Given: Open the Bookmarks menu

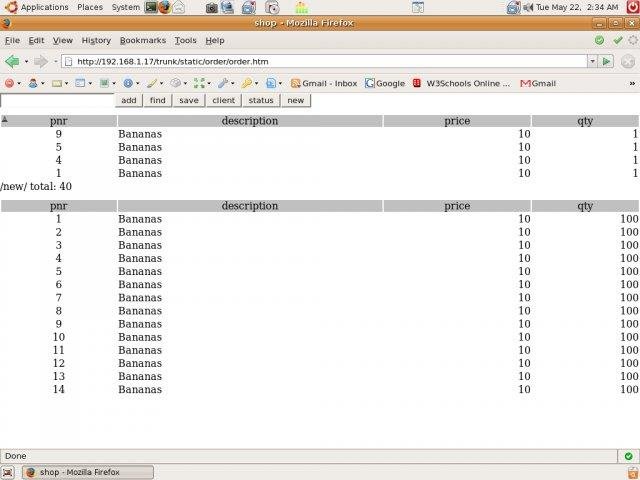Looking at the screenshot, I should click(x=143, y=40).
